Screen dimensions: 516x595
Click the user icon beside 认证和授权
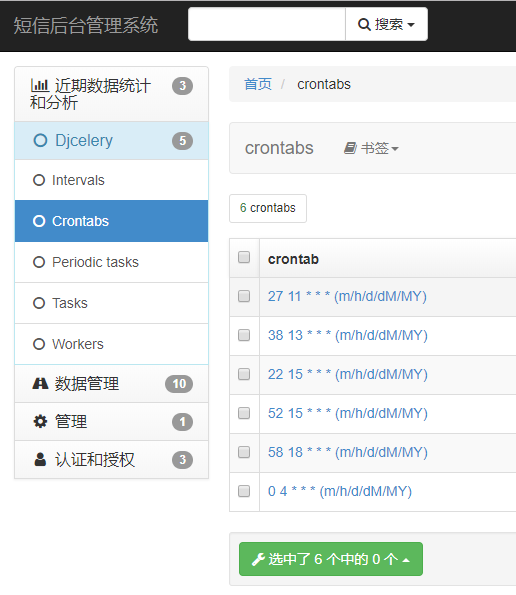click(x=40, y=459)
